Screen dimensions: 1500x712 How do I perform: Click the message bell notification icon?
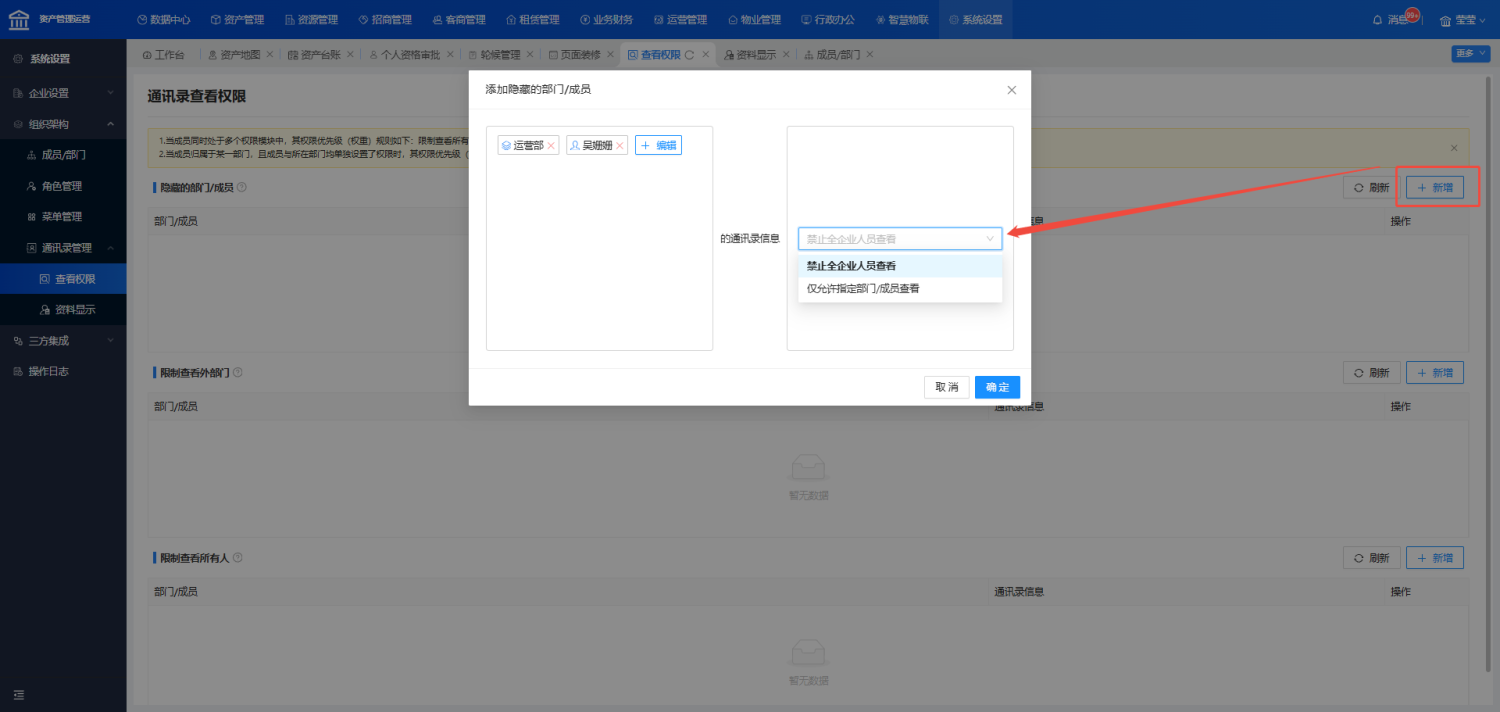1378,20
